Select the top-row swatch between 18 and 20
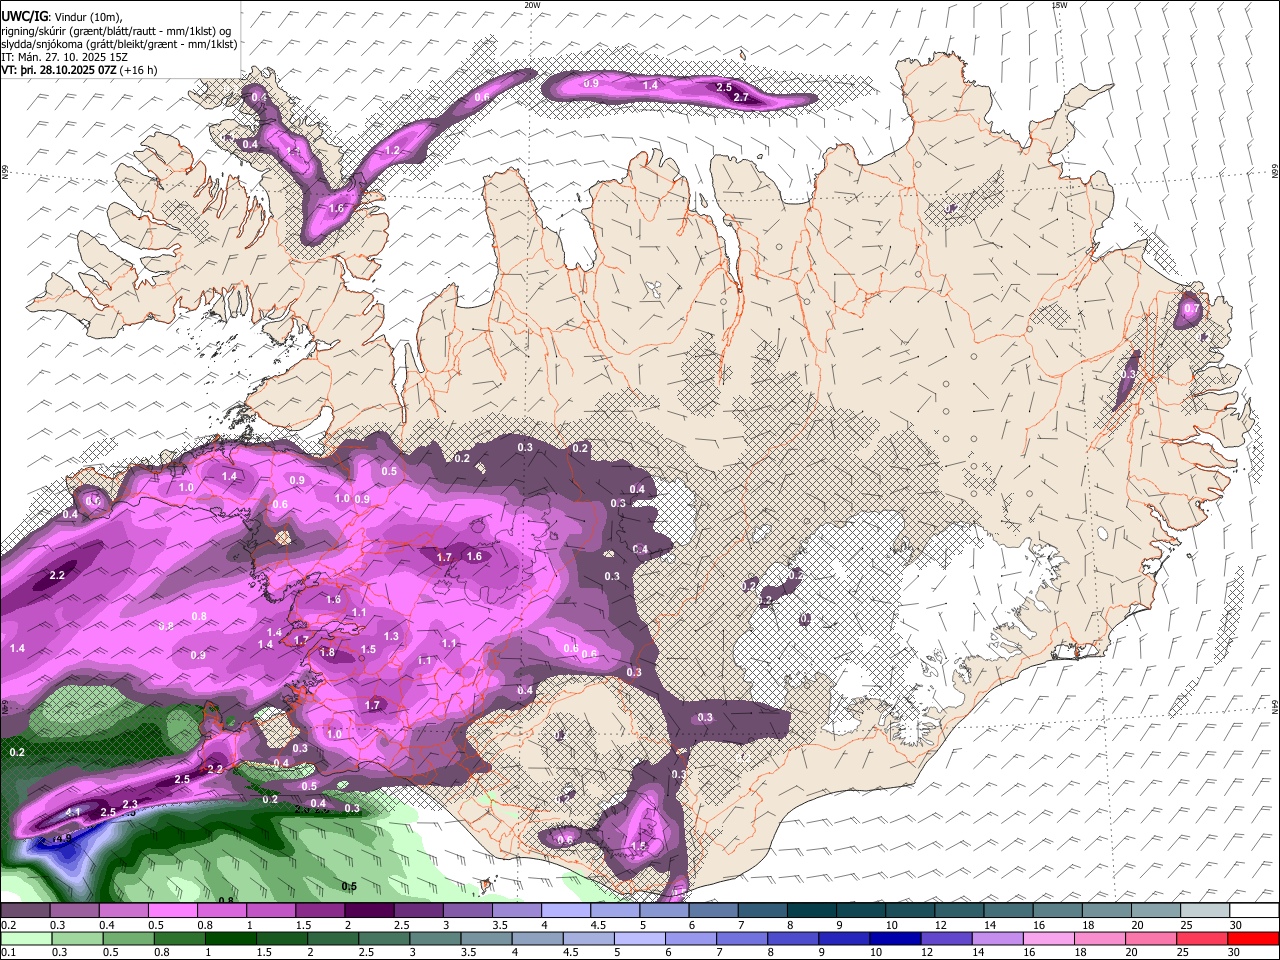This screenshot has height=960, width=1280. 1107,910
